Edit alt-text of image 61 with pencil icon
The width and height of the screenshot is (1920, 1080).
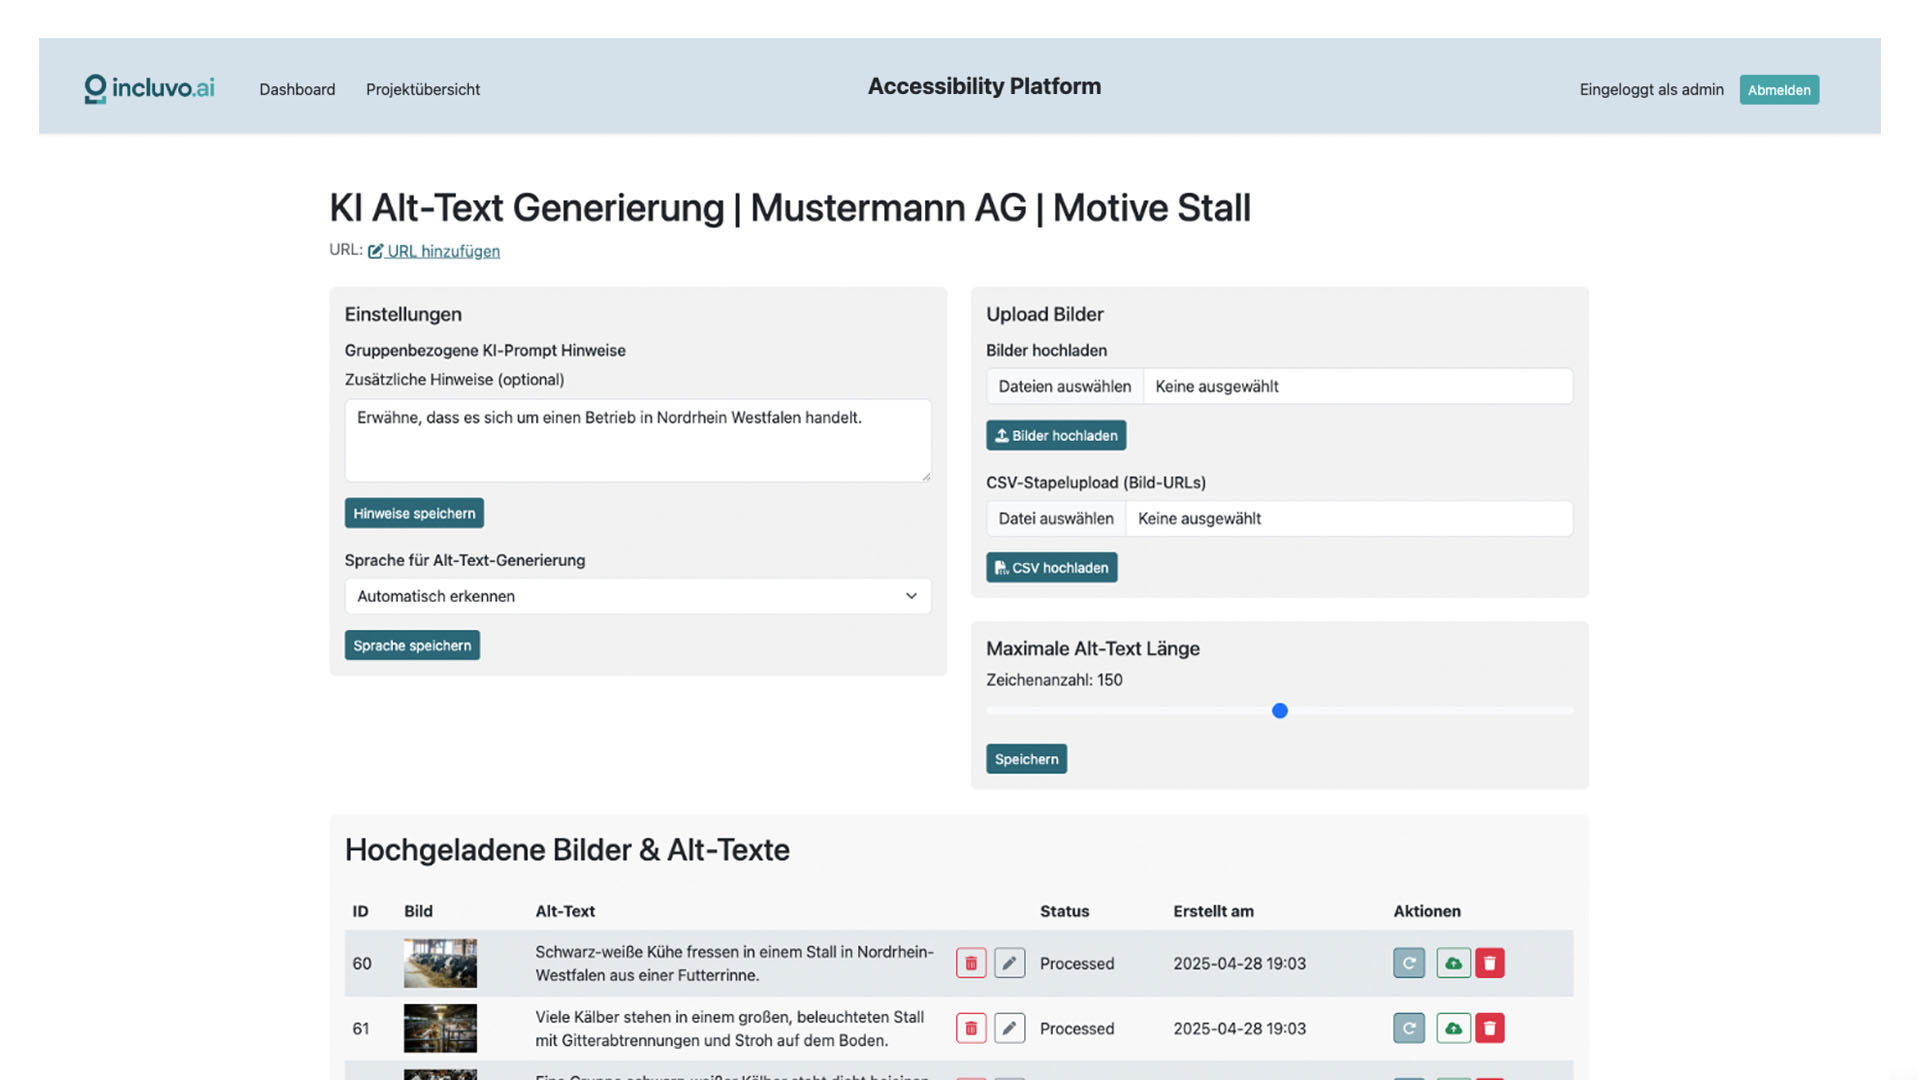click(x=1010, y=1027)
